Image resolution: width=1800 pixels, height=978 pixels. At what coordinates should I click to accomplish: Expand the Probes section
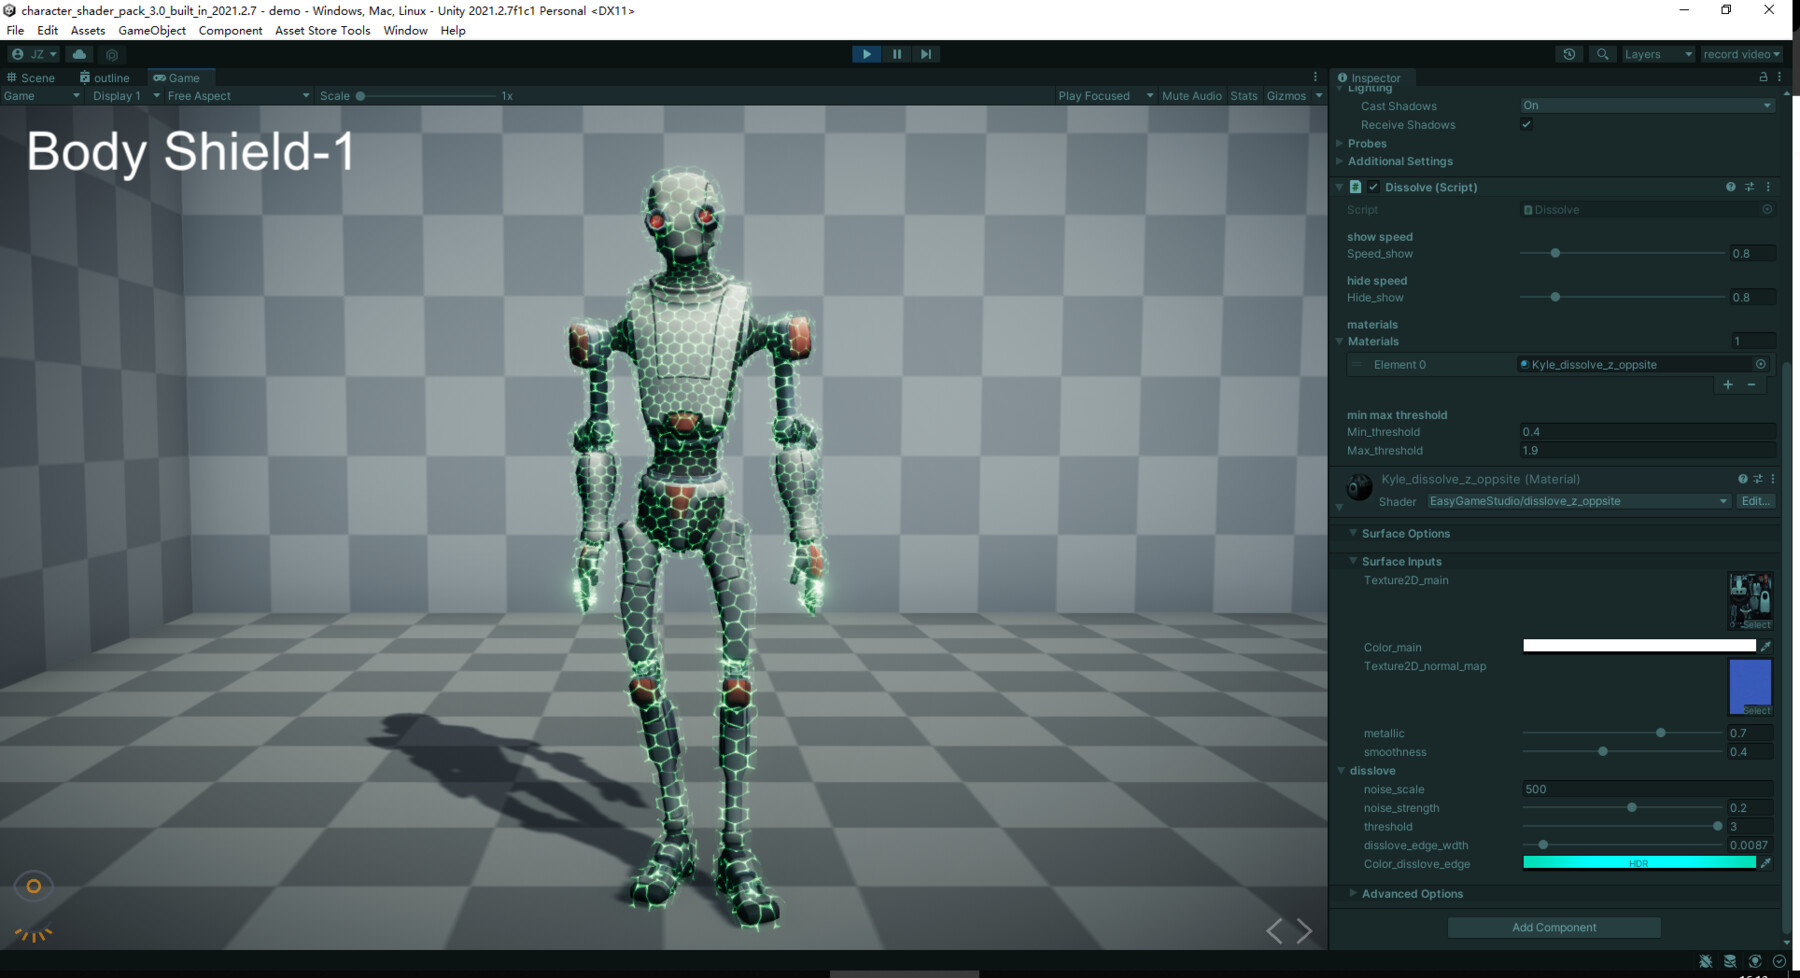pyautogui.click(x=1341, y=143)
